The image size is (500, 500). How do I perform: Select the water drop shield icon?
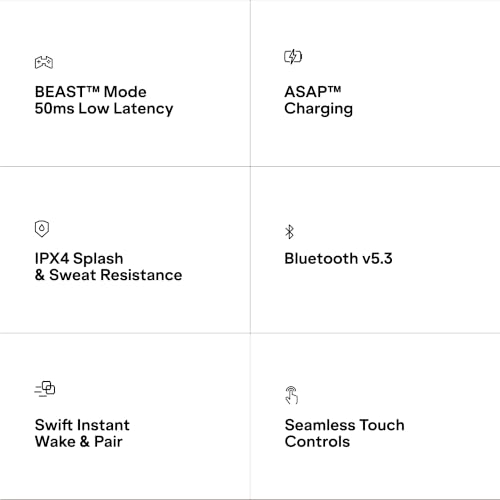pyautogui.click(x=42, y=229)
